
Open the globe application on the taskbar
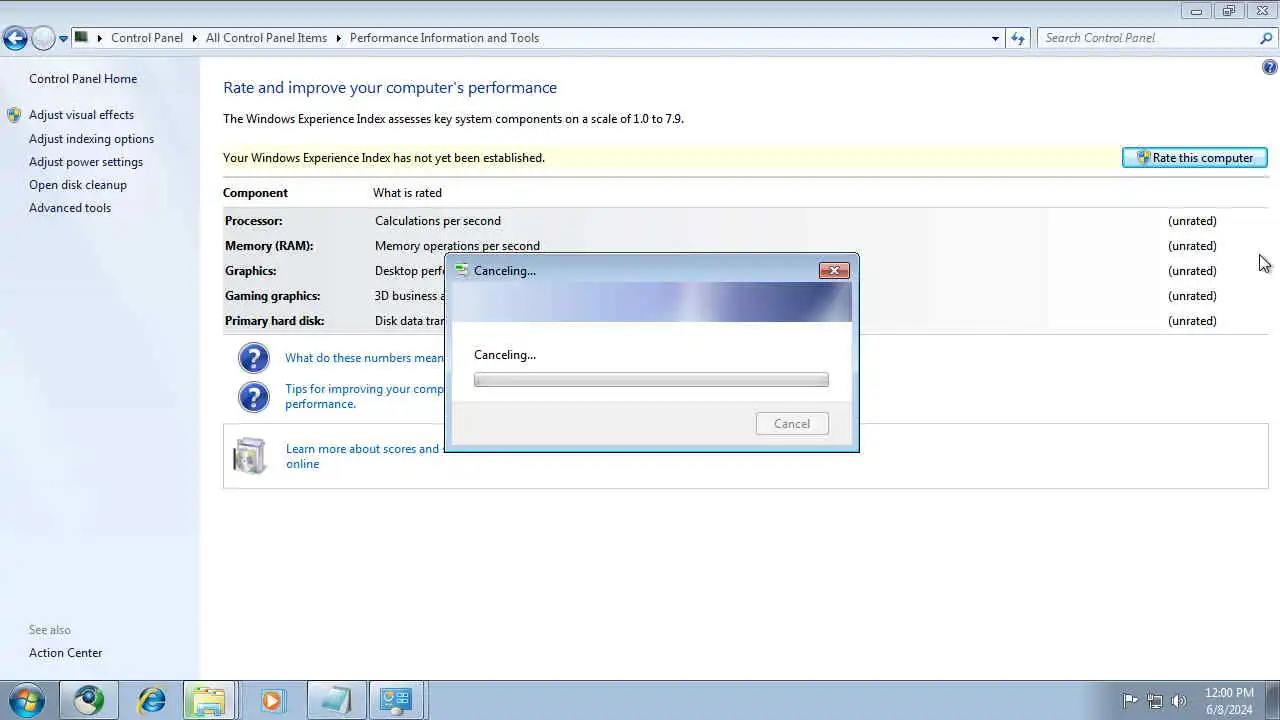pyautogui.click(x=89, y=700)
